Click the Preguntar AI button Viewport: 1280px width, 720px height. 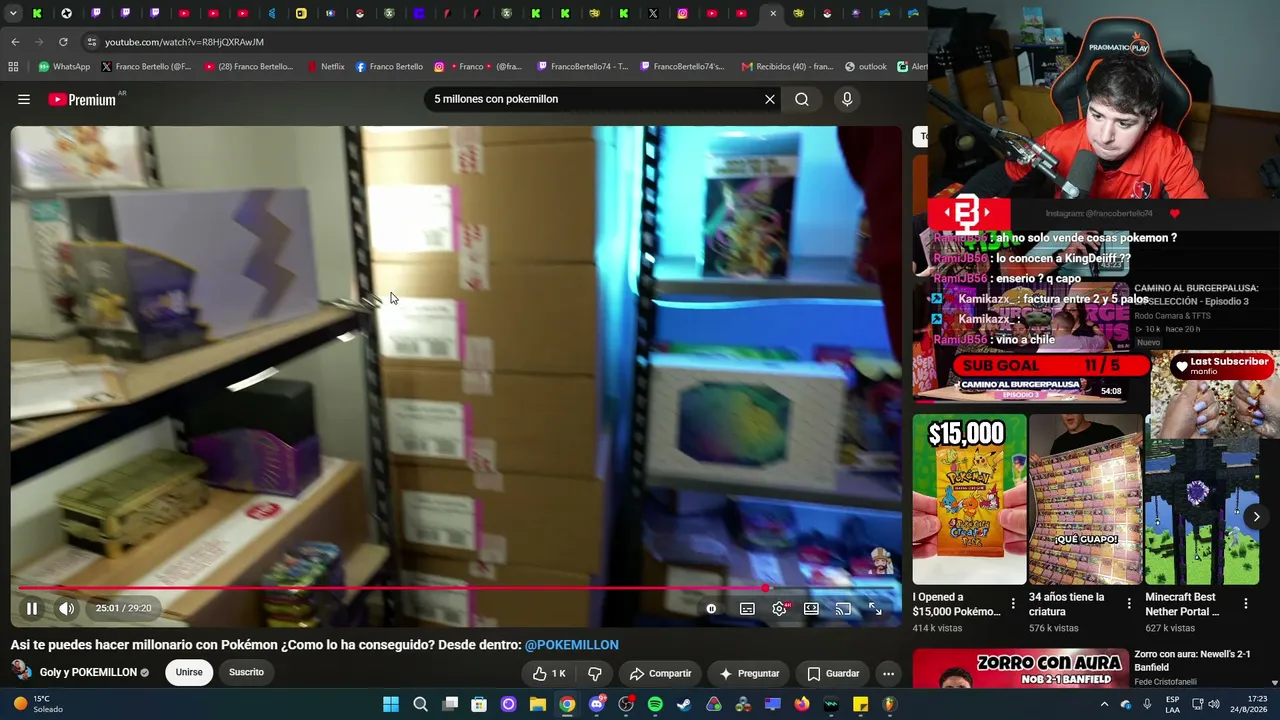[x=749, y=673]
